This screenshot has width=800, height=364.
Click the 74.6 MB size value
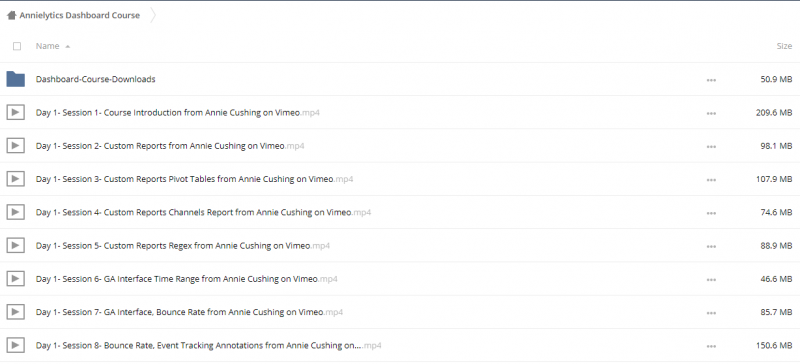pos(776,212)
